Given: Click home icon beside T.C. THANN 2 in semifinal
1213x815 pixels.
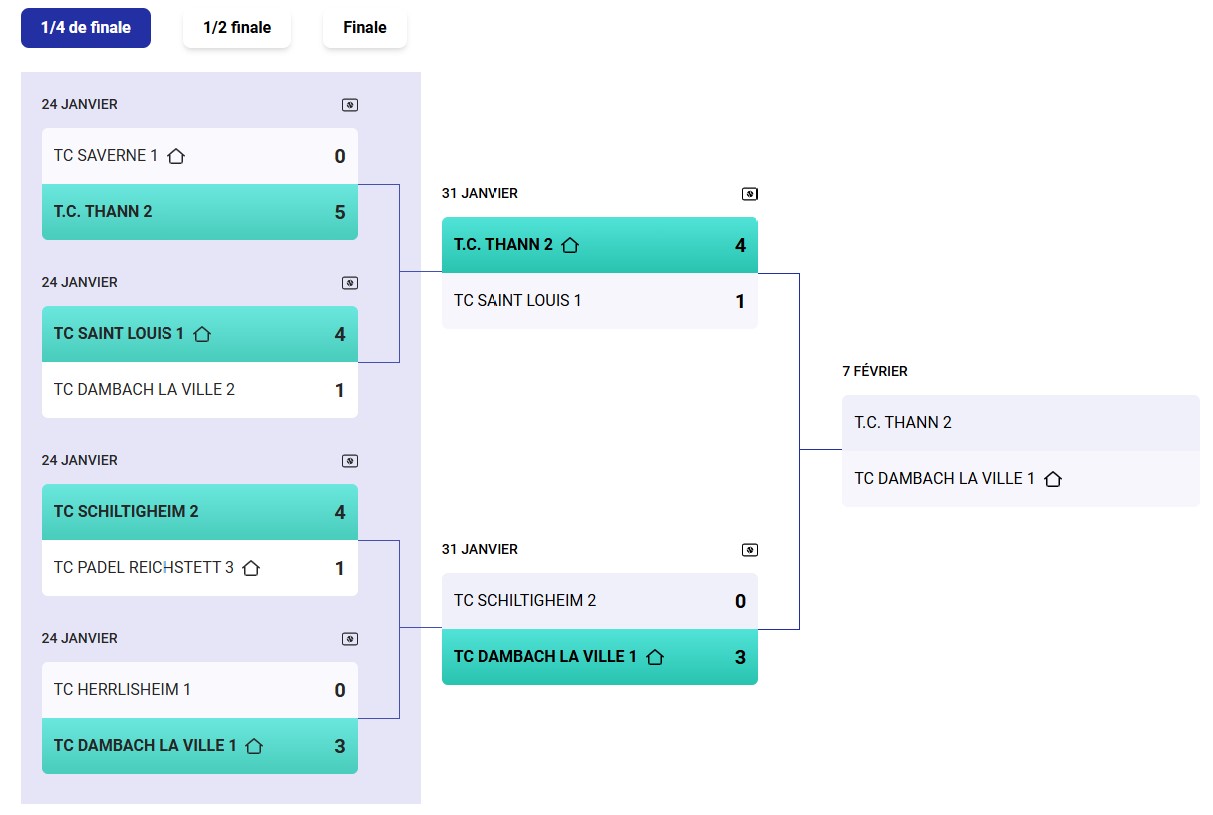Looking at the screenshot, I should (570, 245).
